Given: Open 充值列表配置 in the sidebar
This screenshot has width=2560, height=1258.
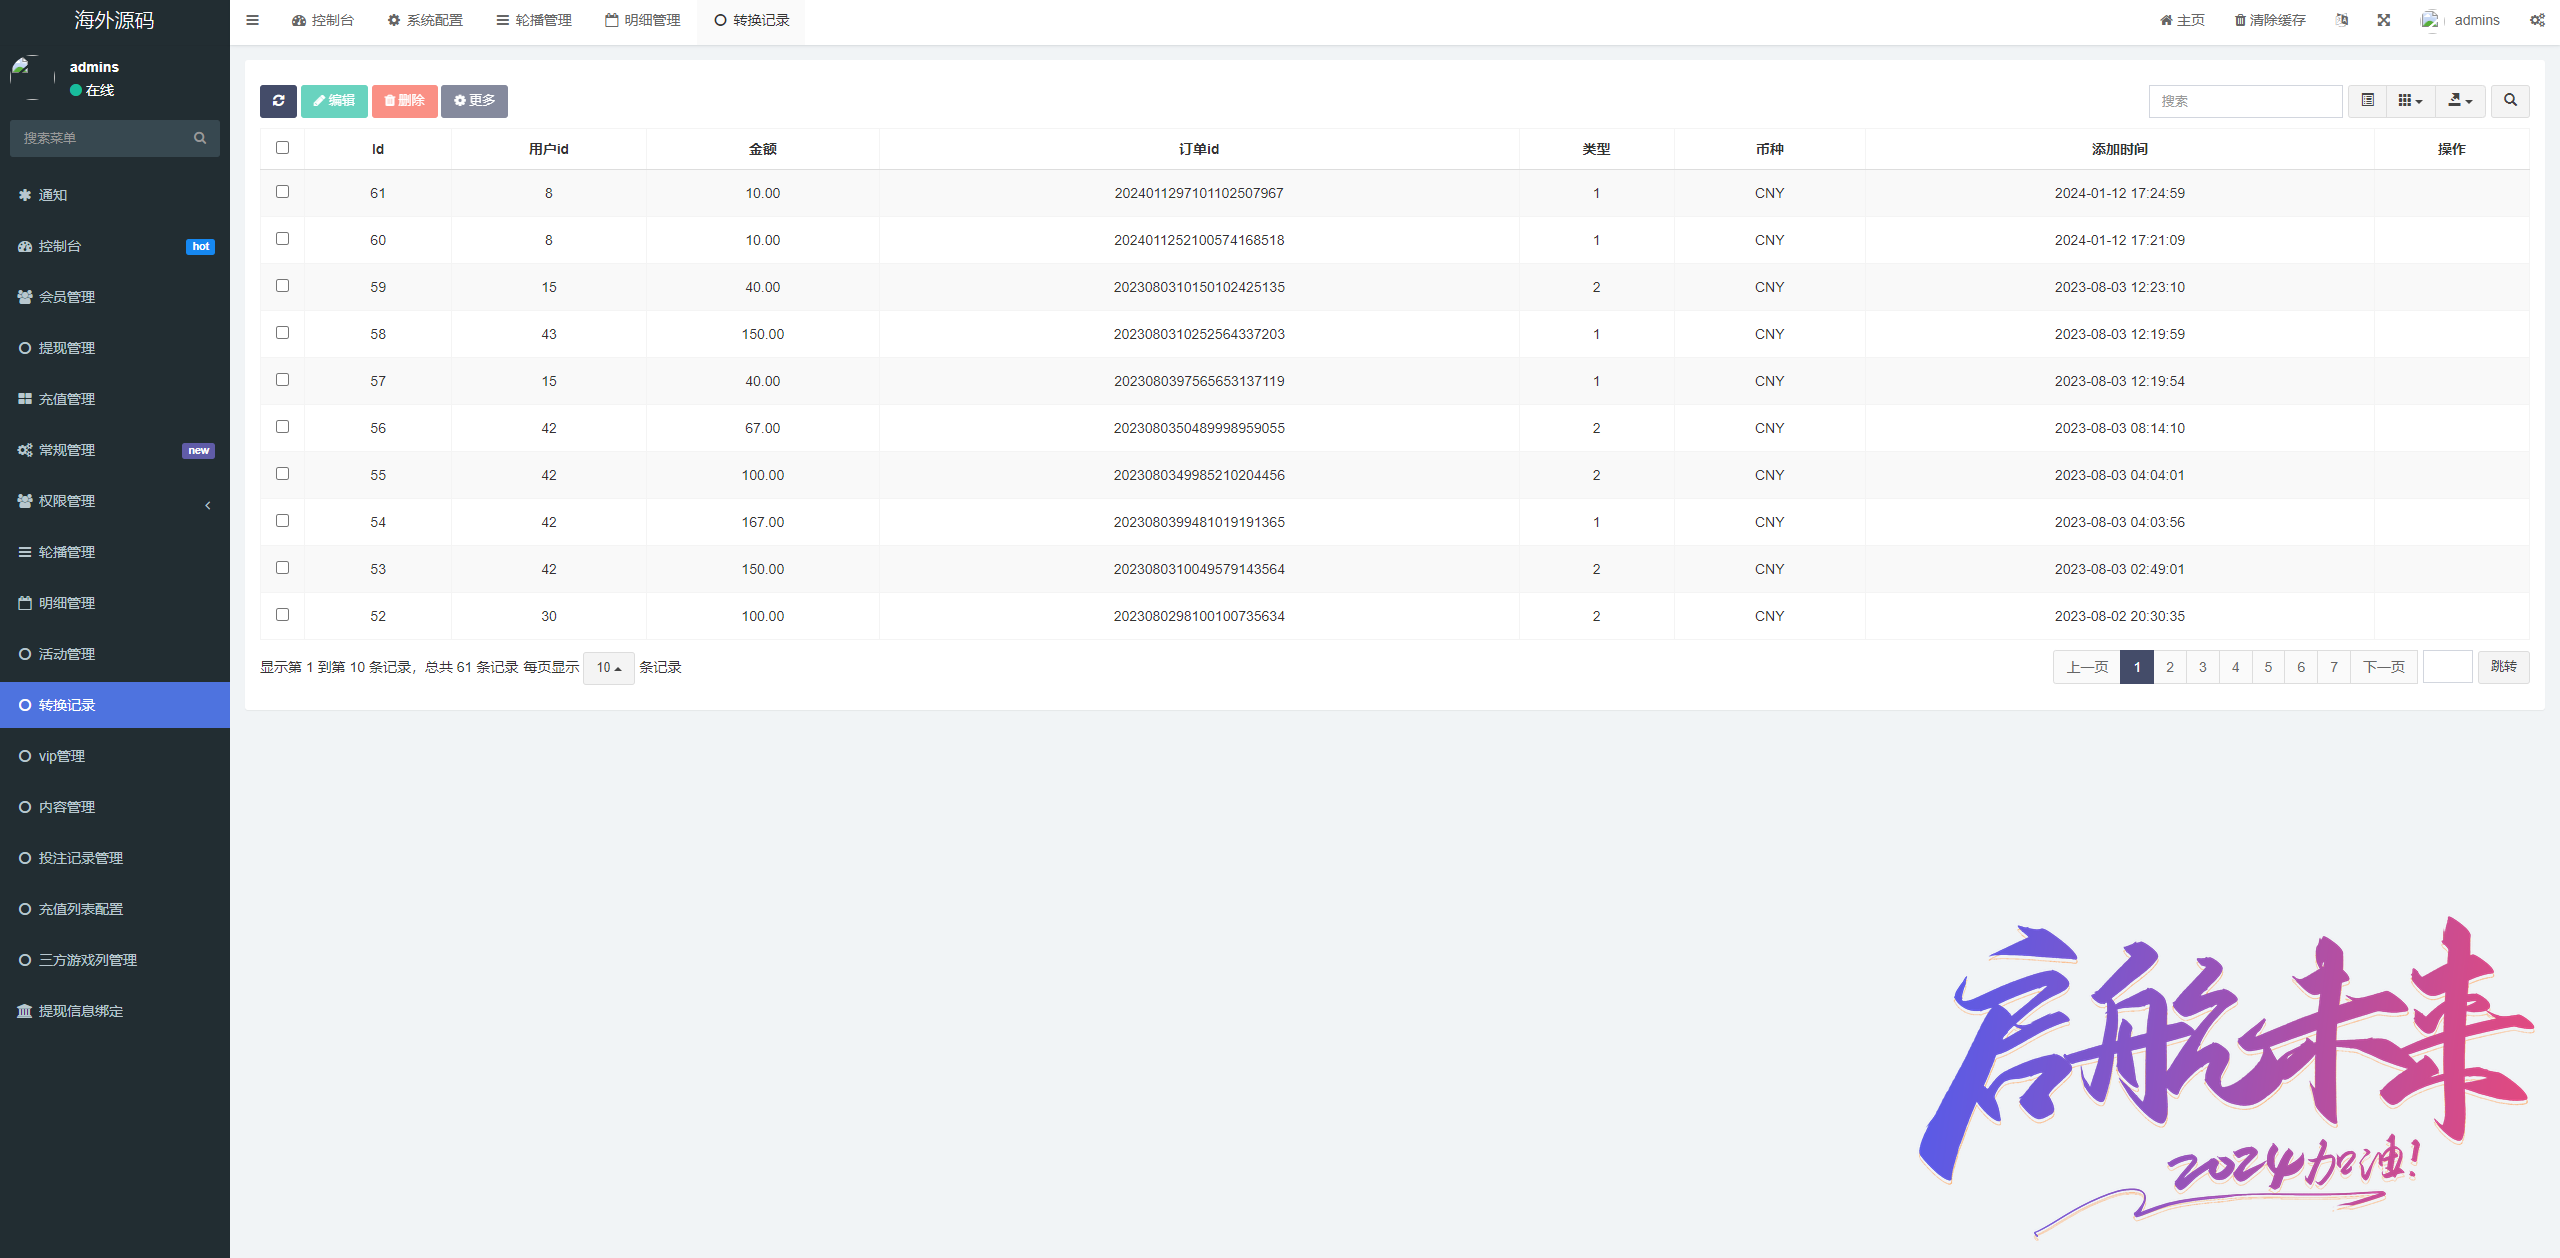Looking at the screenshot, I should click(115, 909).
